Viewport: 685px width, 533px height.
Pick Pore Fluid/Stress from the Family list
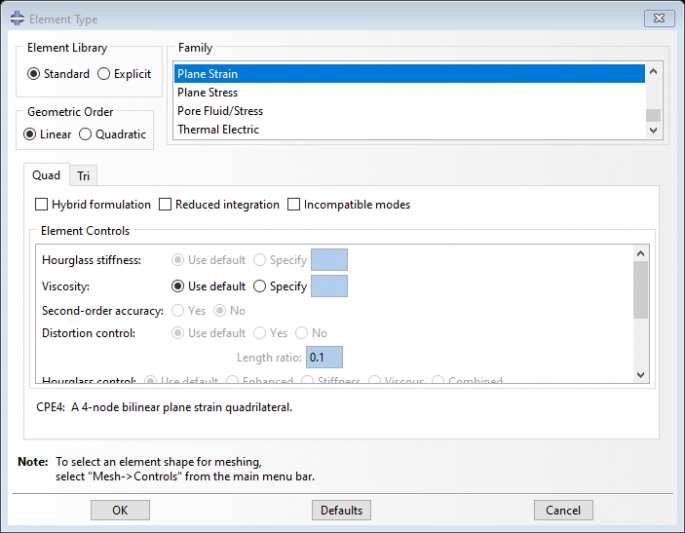tap(220, 111)
